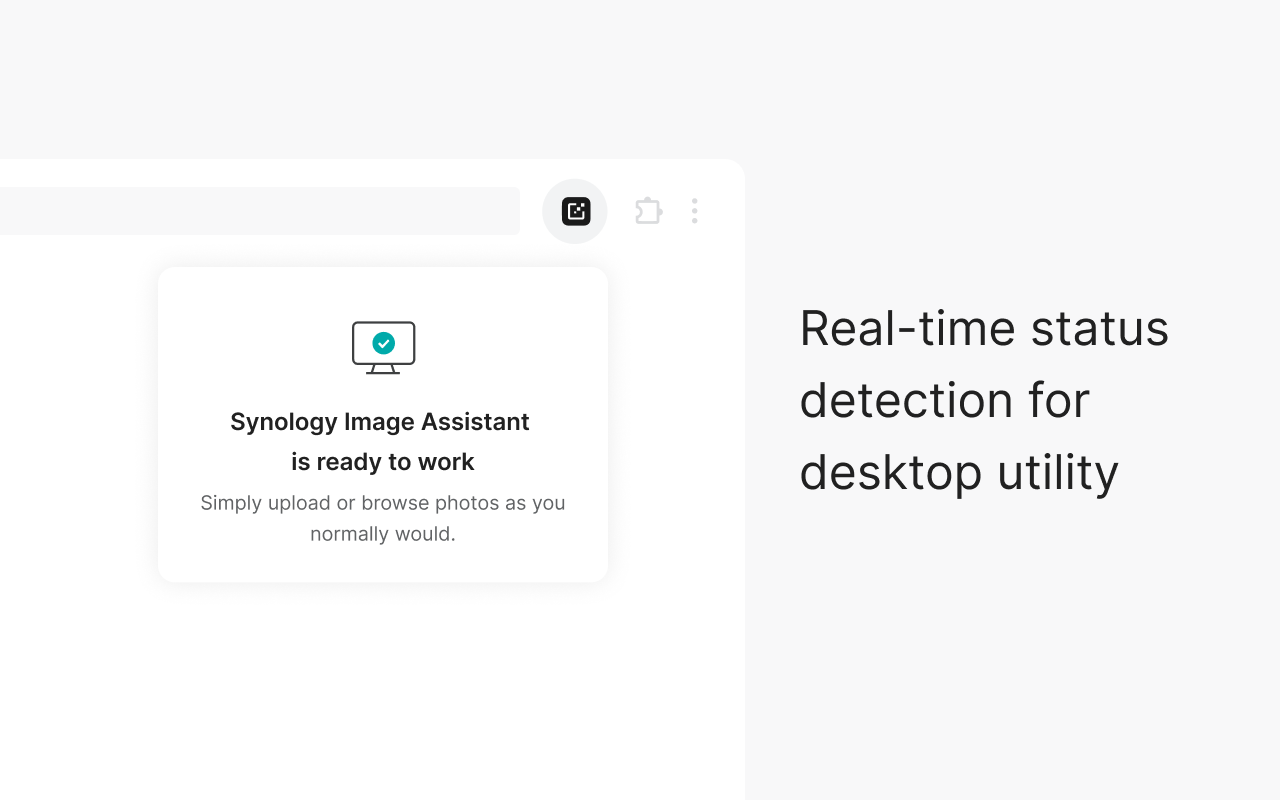The image size is (1280, 800).
Task: Click the 'Simply upload or browse photos' text
Action: pyautogui.click(x=383, y=518)
